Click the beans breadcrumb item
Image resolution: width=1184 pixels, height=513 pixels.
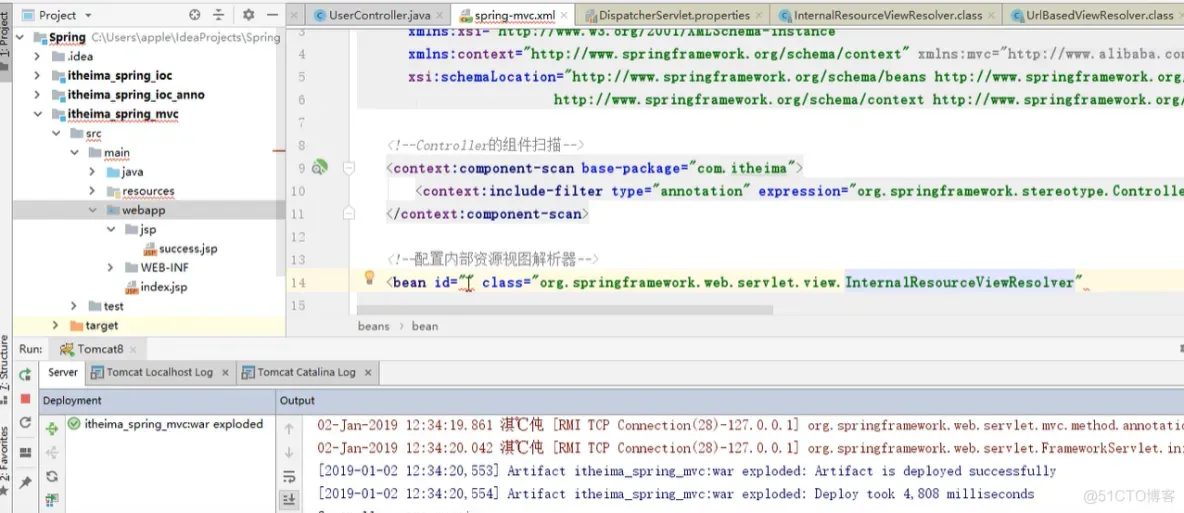tap(374, 326)
